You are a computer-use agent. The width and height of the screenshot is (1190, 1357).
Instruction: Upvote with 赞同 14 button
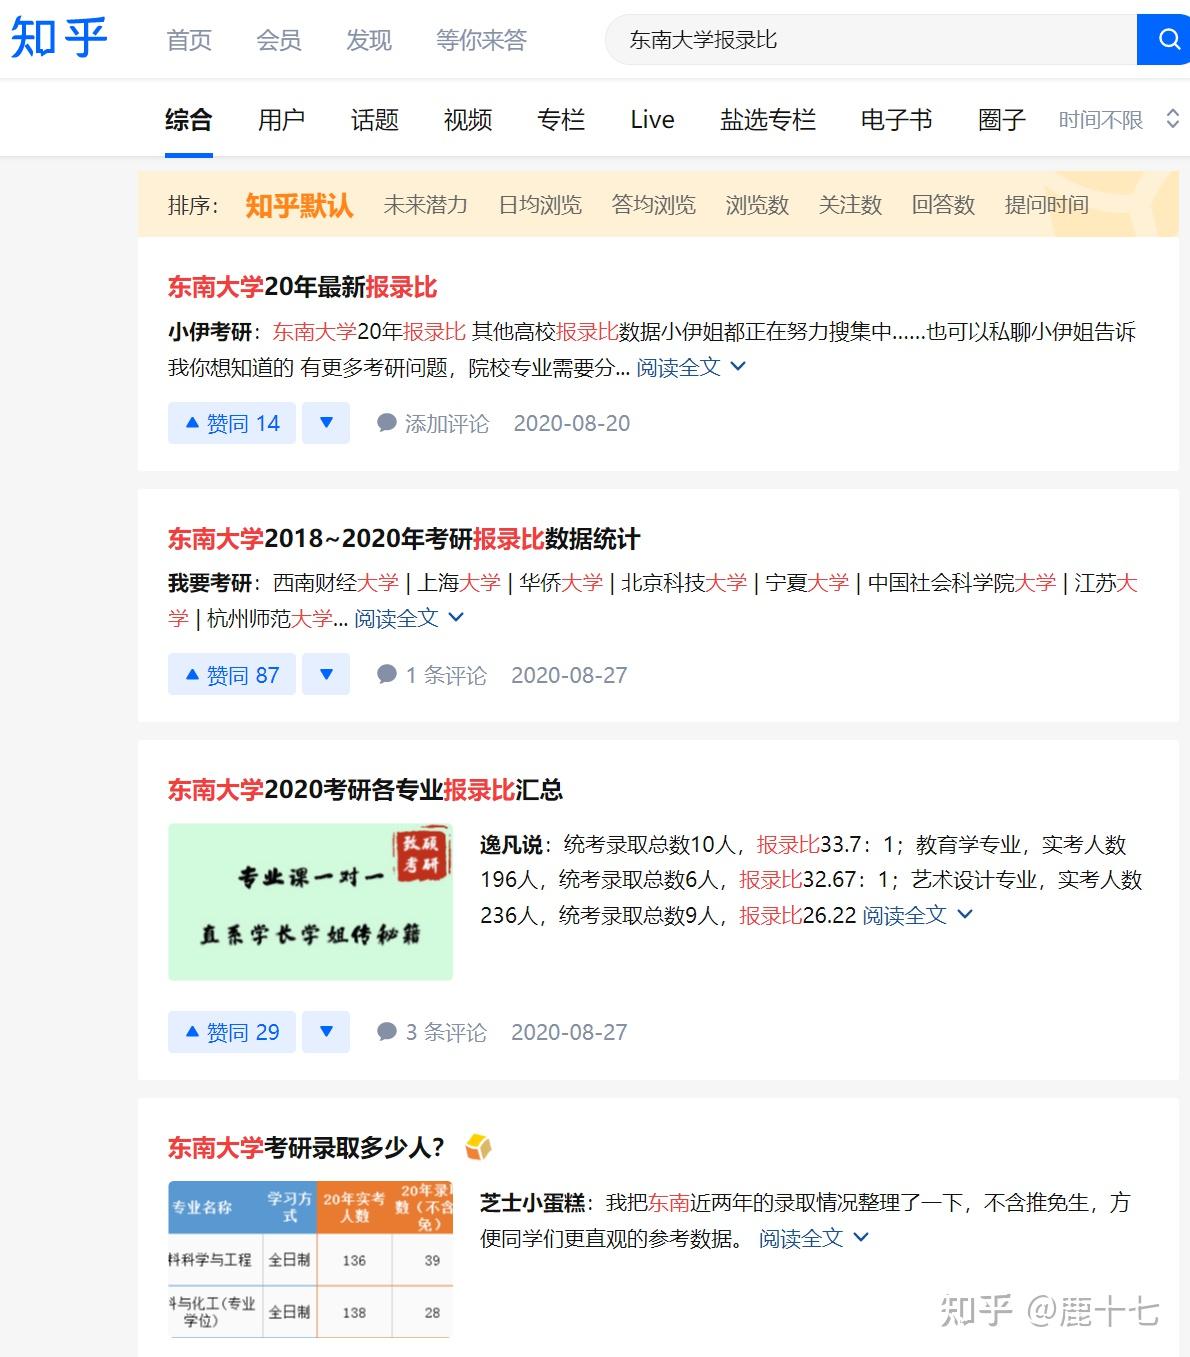tap(232, 423)
